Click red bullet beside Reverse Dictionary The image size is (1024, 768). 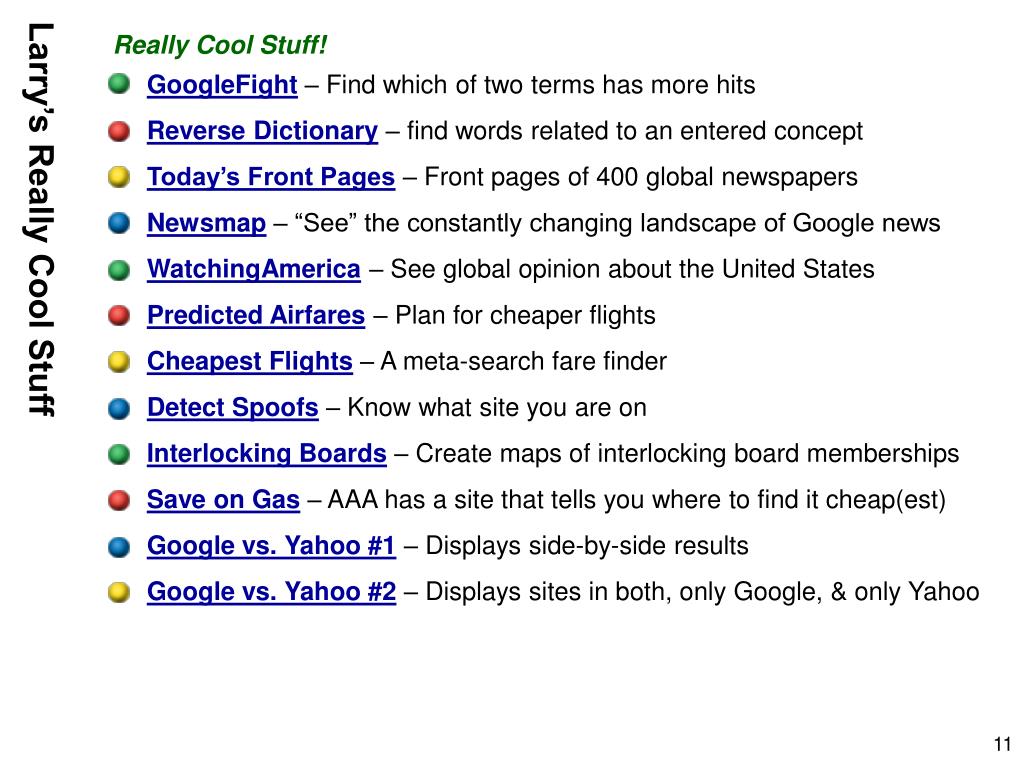119,131
